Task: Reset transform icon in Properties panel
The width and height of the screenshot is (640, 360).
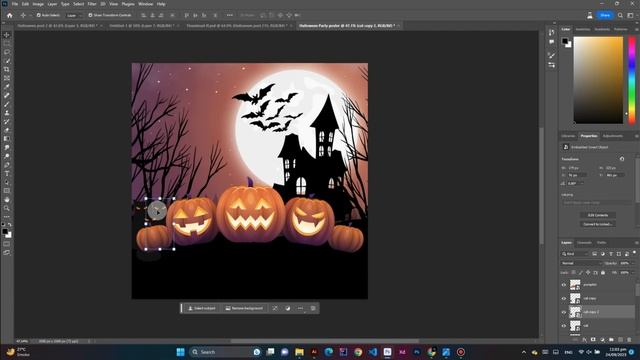Action: tap(622, 159)
